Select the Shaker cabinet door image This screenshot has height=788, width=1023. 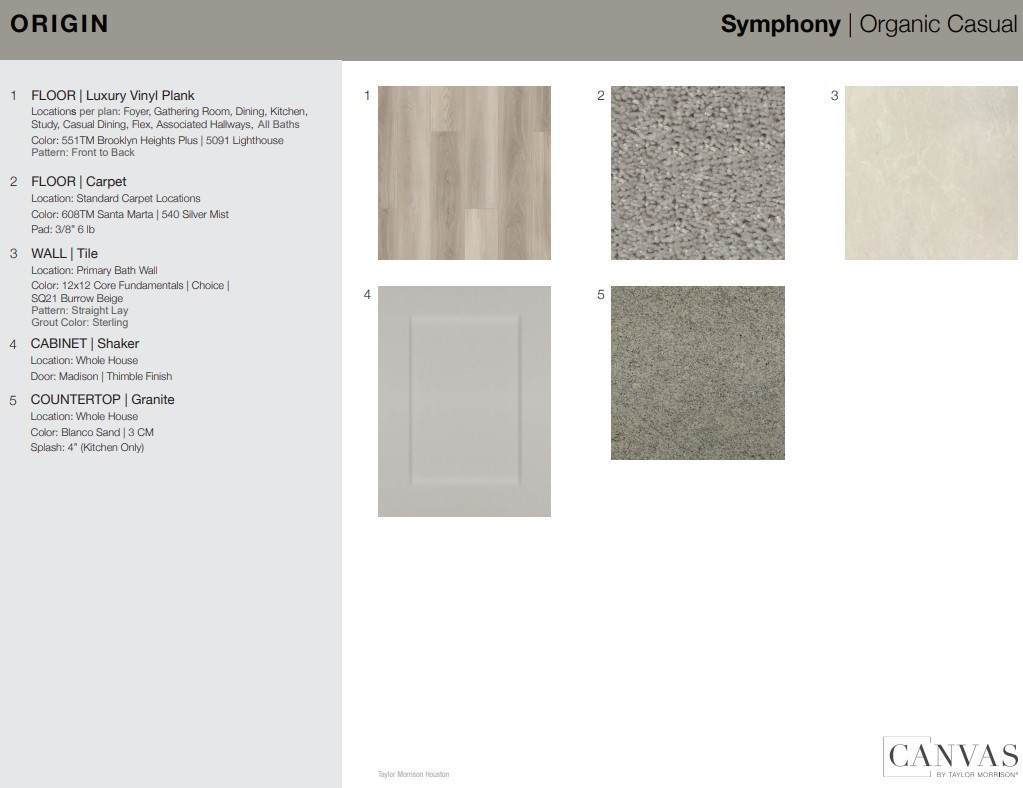(x=464, y=401)
